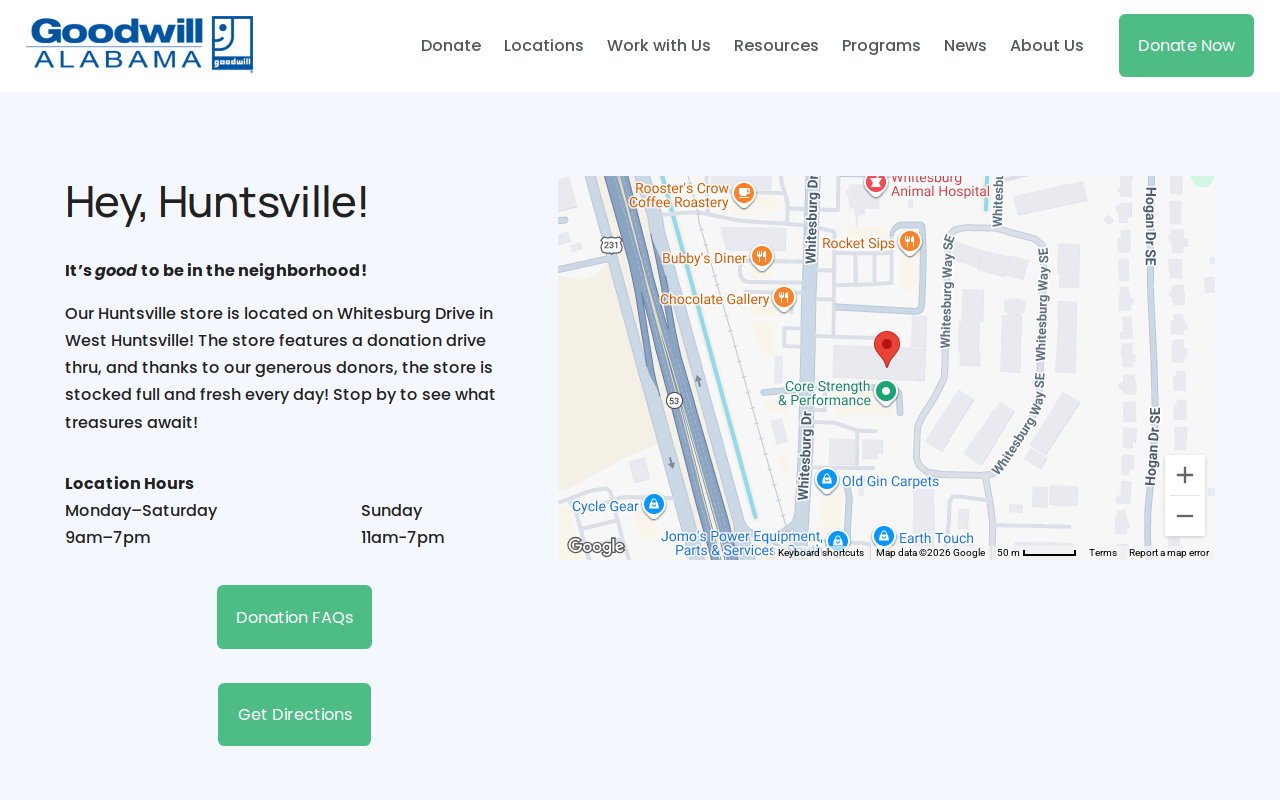The height and width of the screenshot is (800, 1280).
Task: Open the Goodwill Alabama logo homepage link
Action: click(x=139, y=45)
